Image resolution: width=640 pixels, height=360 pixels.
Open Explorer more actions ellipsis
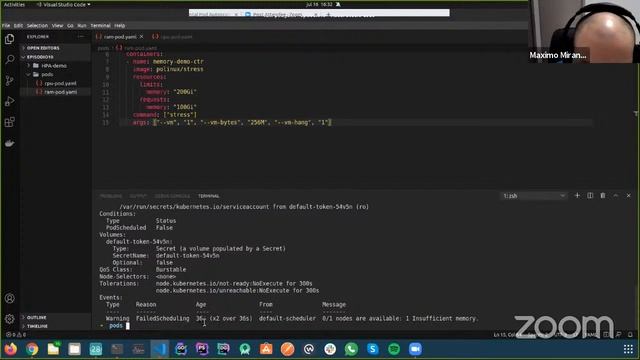tap(81, 37)
